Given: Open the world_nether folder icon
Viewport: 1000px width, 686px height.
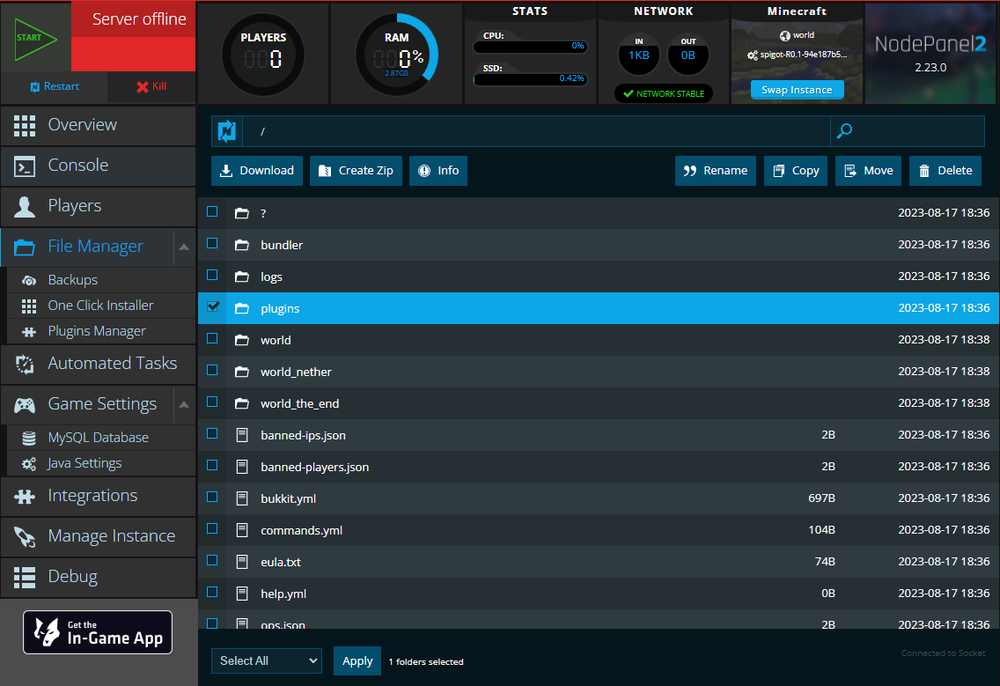Looking at the screenshot, I should click(241, 372).
